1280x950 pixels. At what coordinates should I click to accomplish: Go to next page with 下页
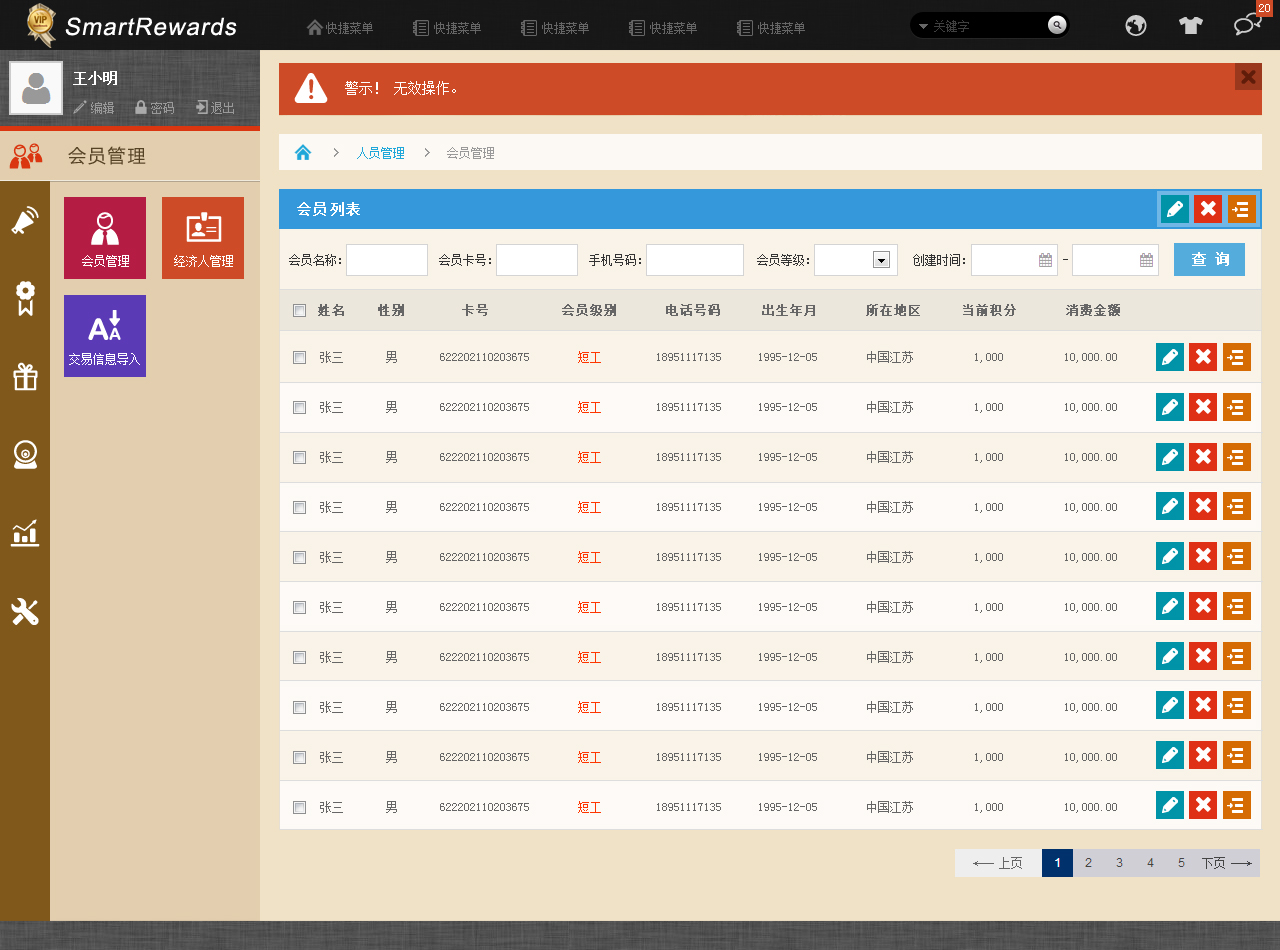pos(1227,863)
